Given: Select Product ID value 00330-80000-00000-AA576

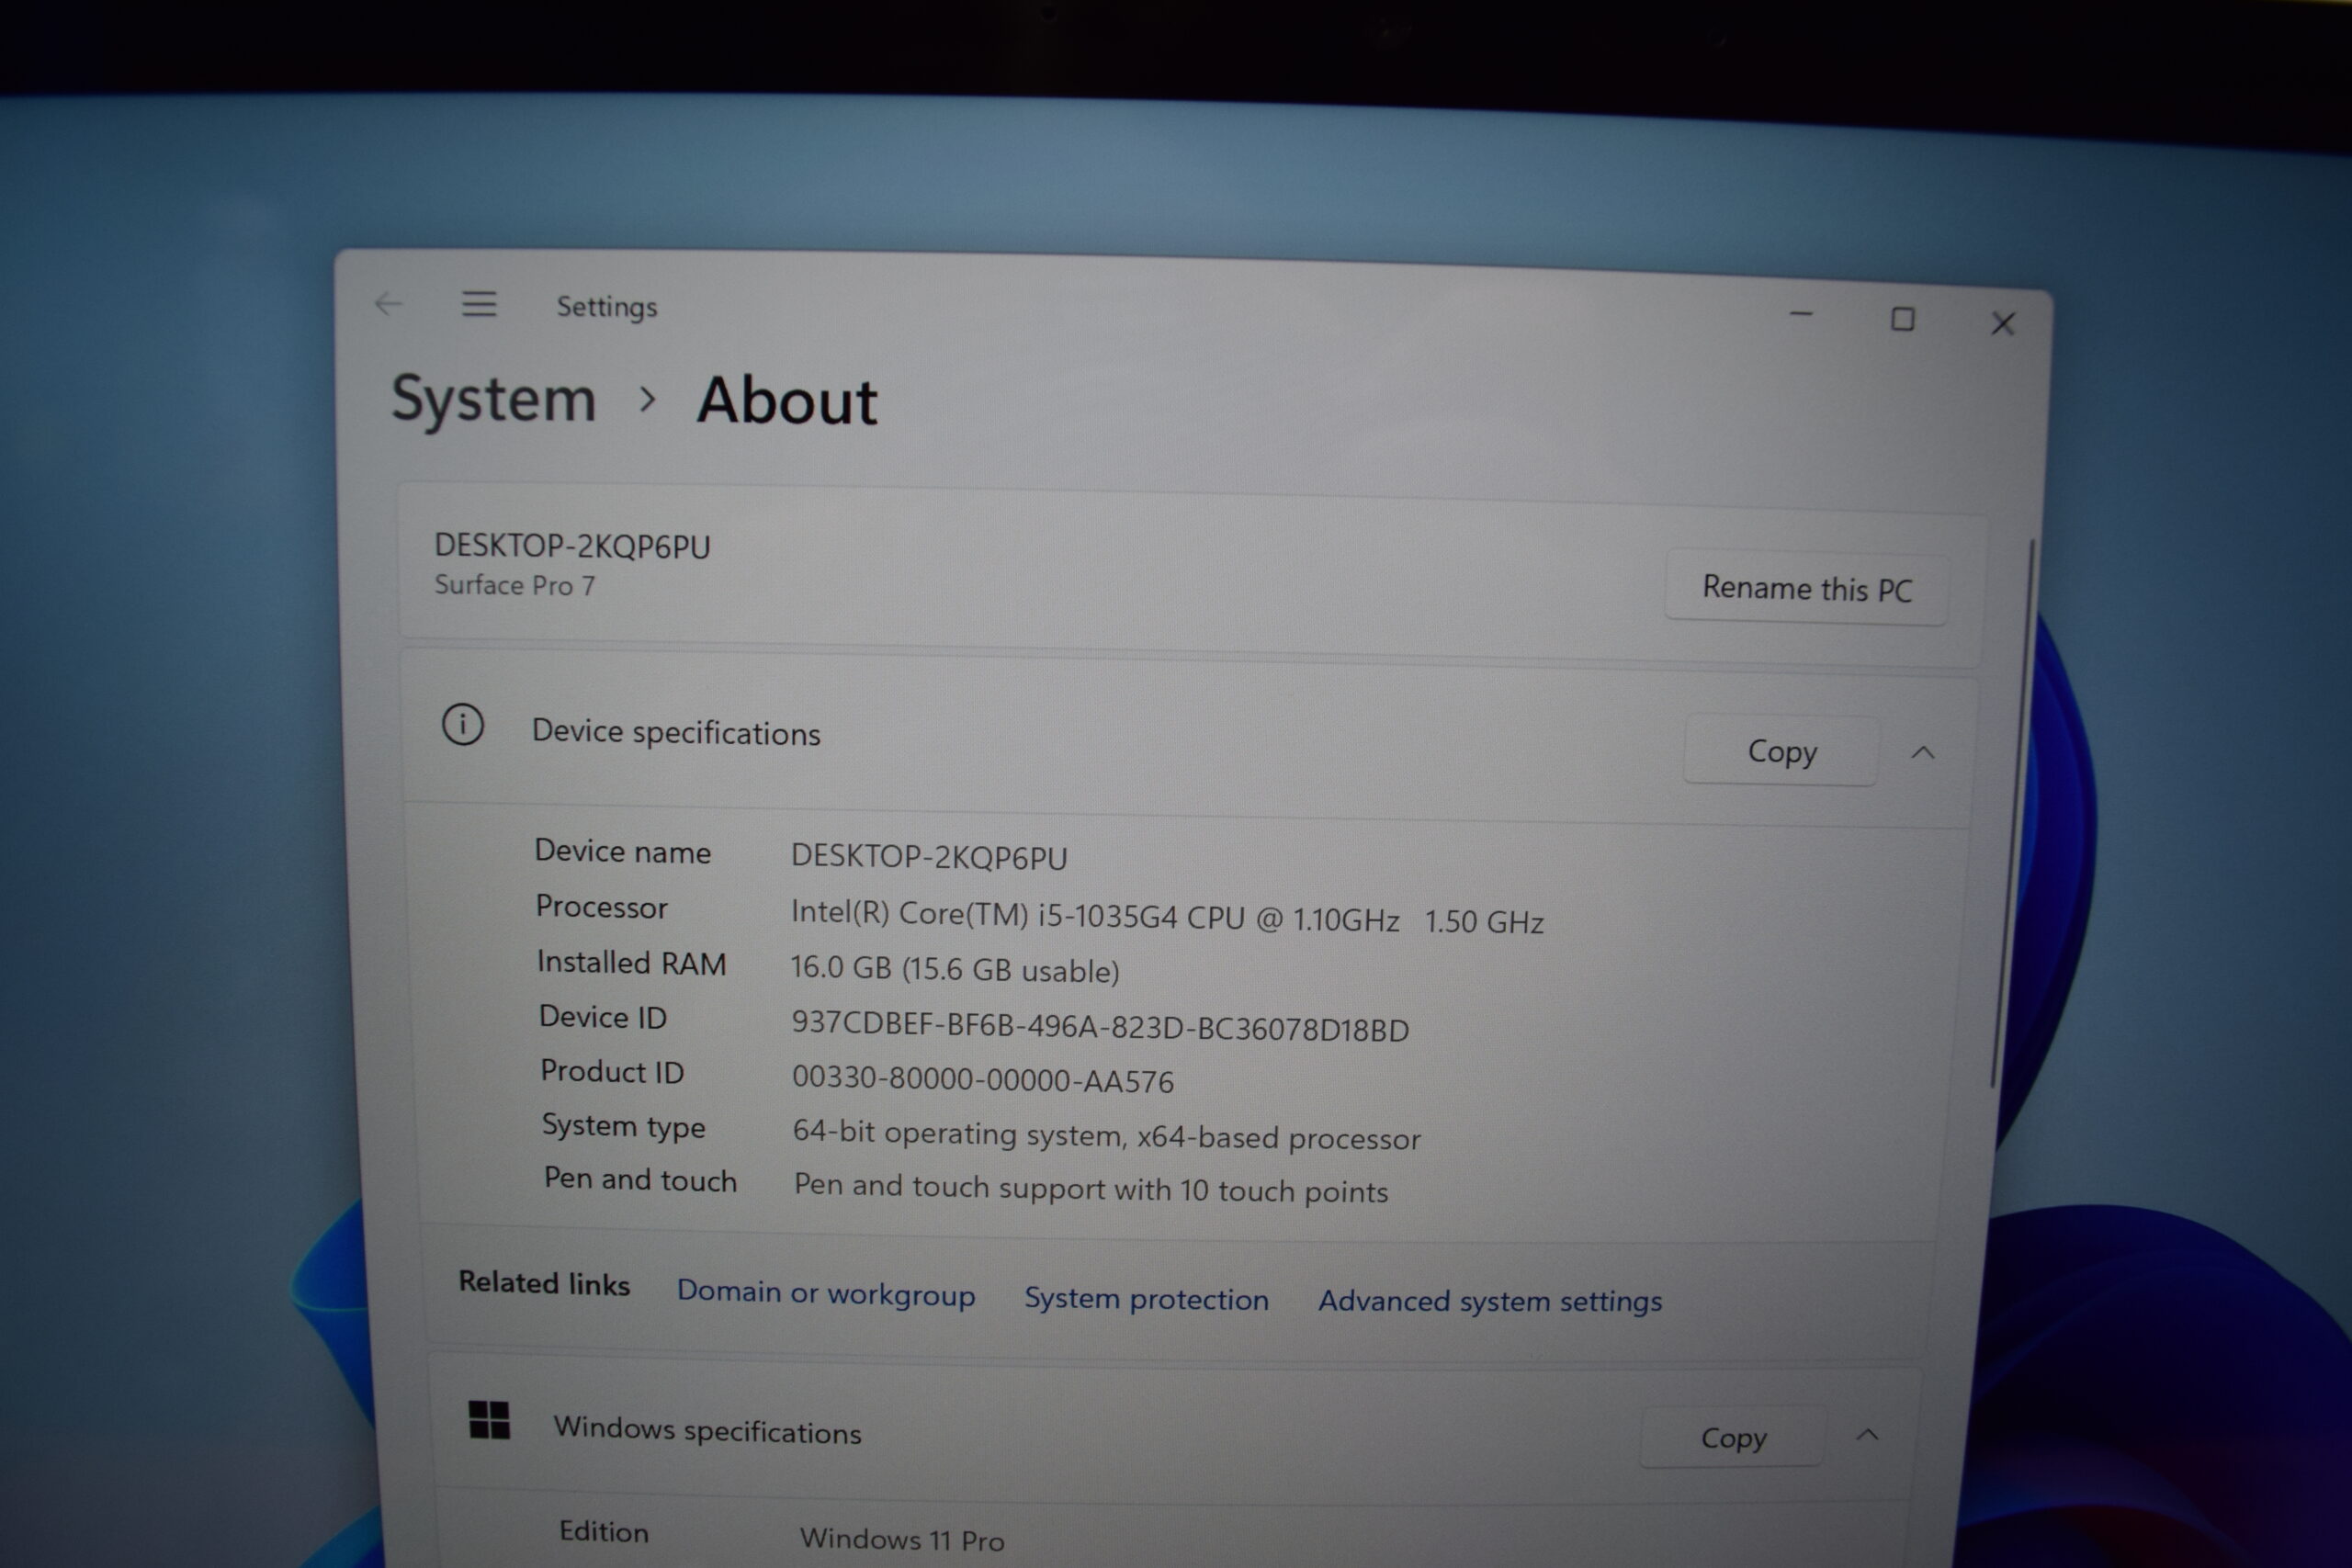Looking at the screenshot, I should 983,1080.
